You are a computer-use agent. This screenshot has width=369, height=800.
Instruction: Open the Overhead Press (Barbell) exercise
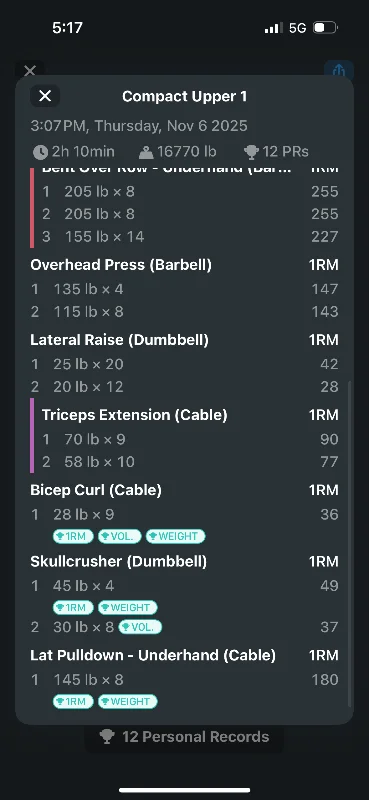pos(121,265)
